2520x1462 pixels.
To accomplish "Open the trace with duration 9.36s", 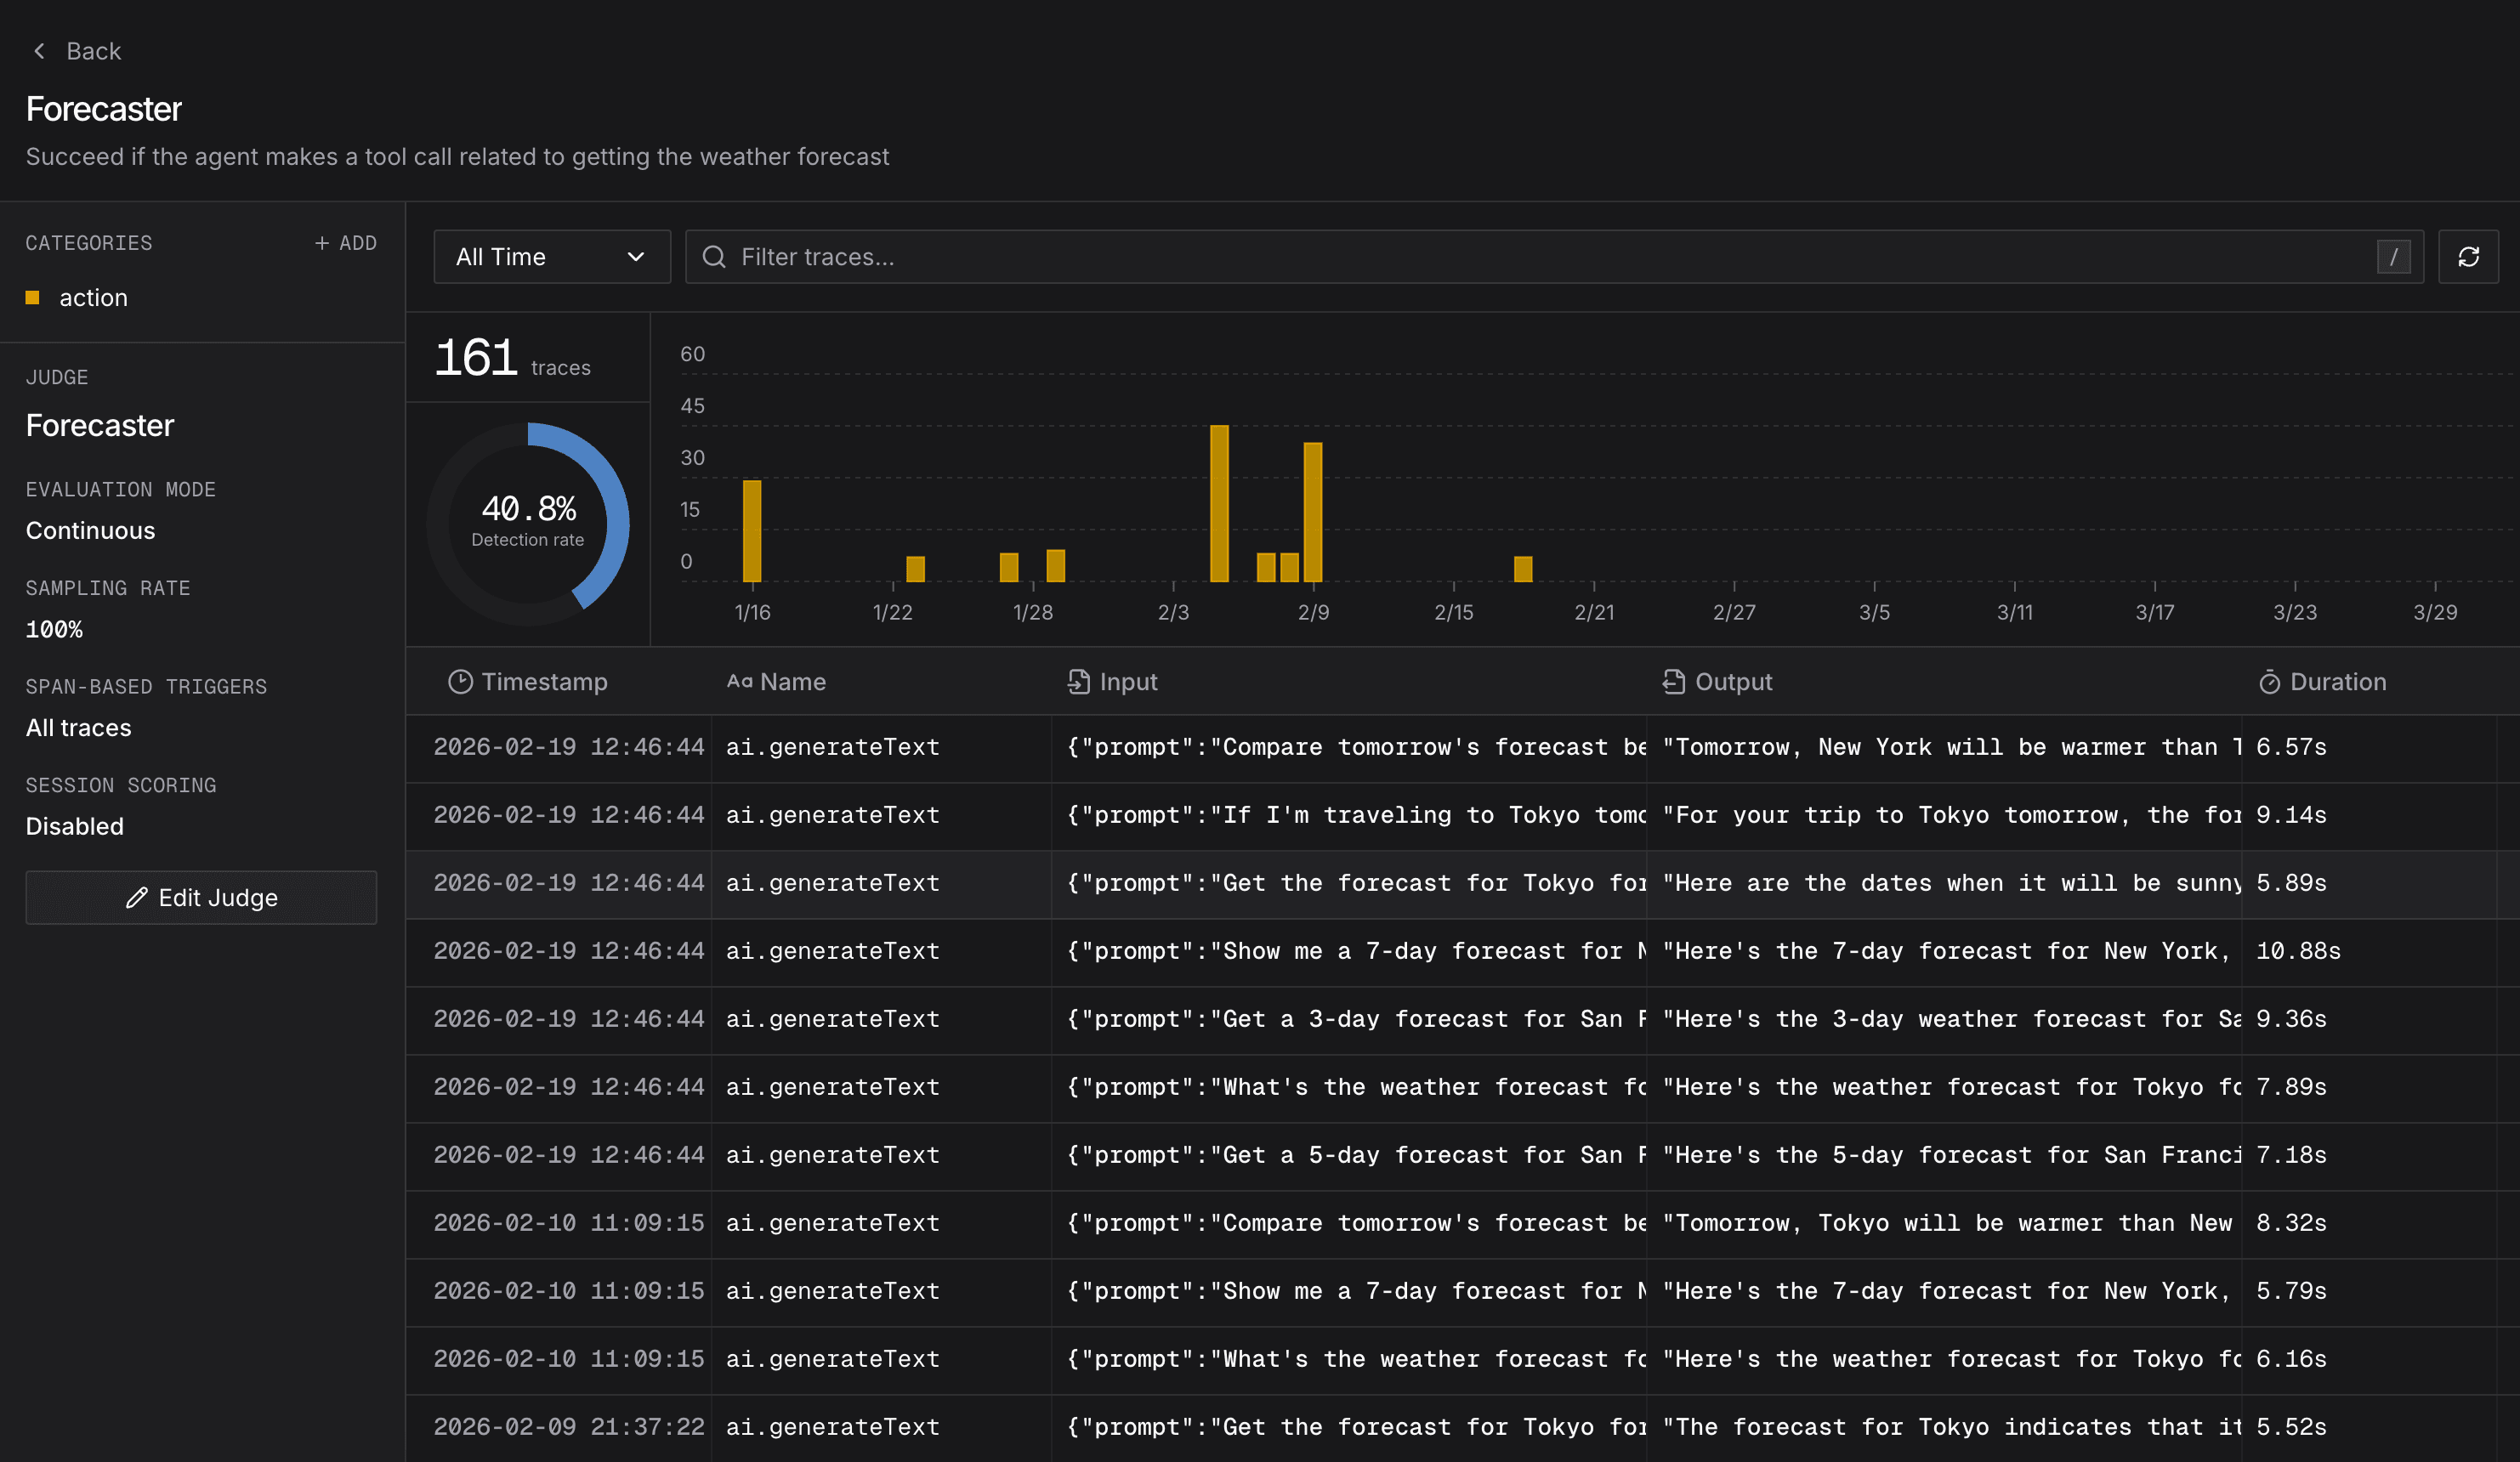I will (1463, 1020).
